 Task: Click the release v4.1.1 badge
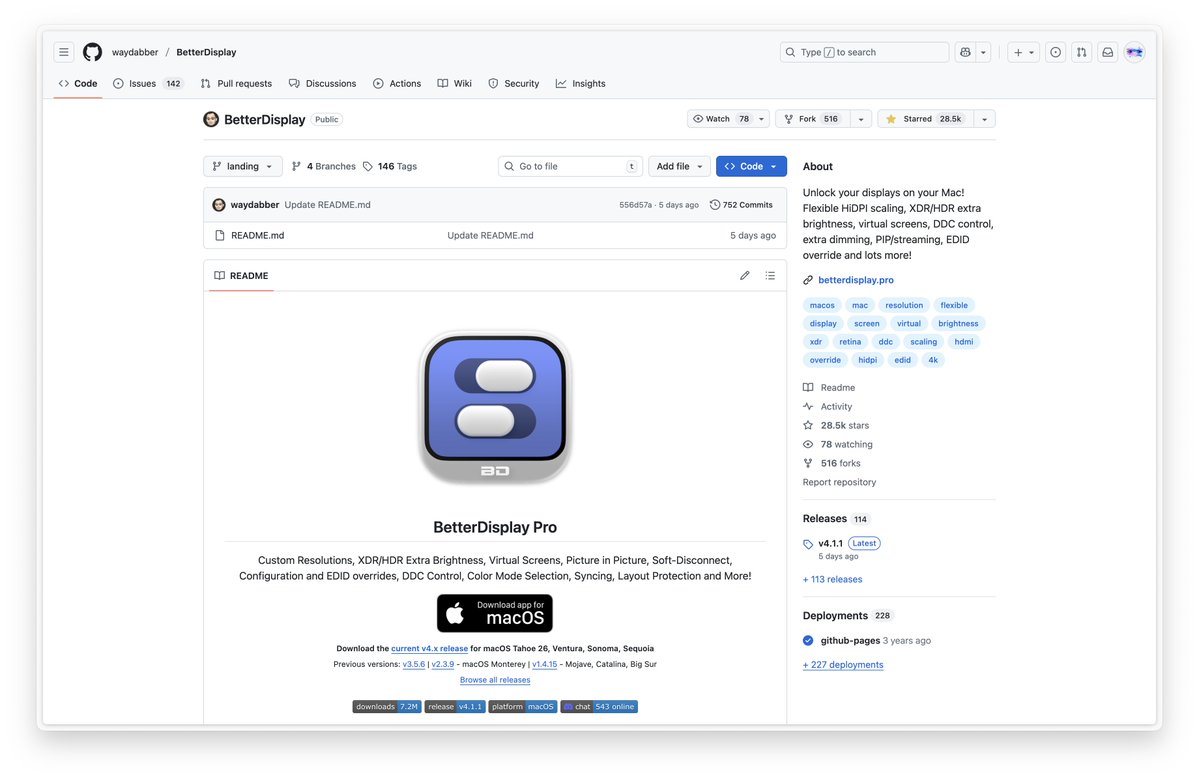[x=454, y=706]
